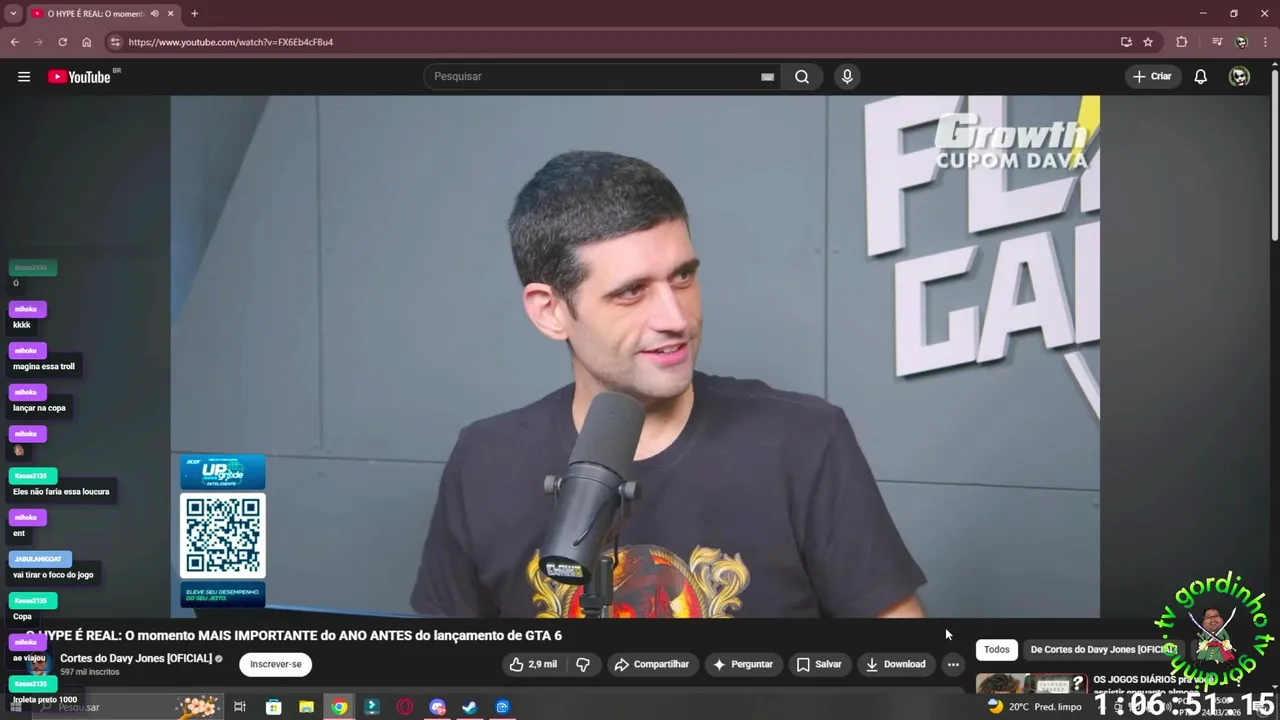The height and width of the screenshot is (720, 1280).
Task: Open Windows Task View
Action: pos(240,707)
